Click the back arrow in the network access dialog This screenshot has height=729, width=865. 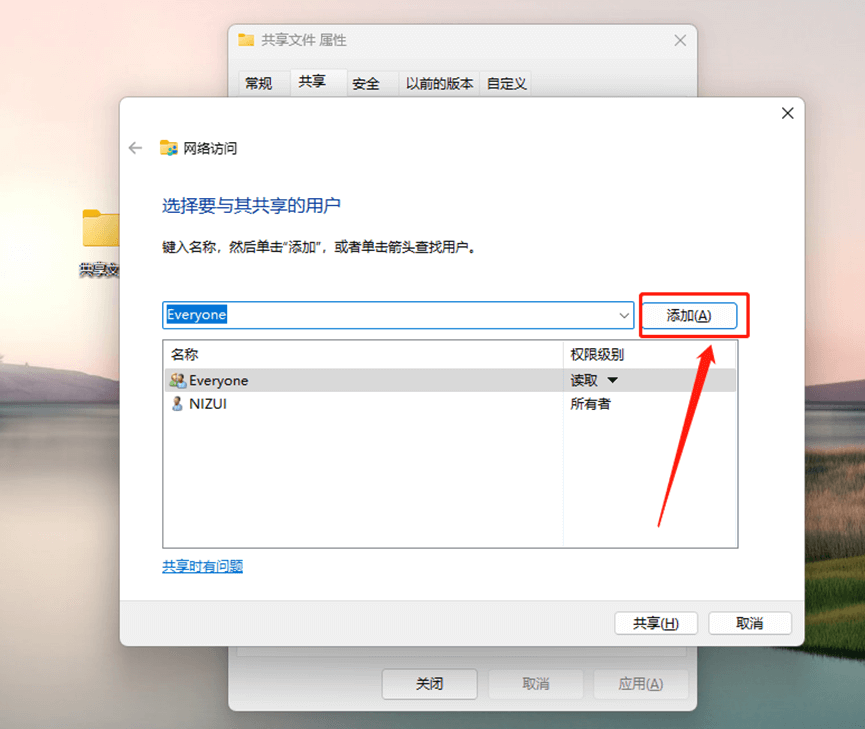tap(135, 147)
